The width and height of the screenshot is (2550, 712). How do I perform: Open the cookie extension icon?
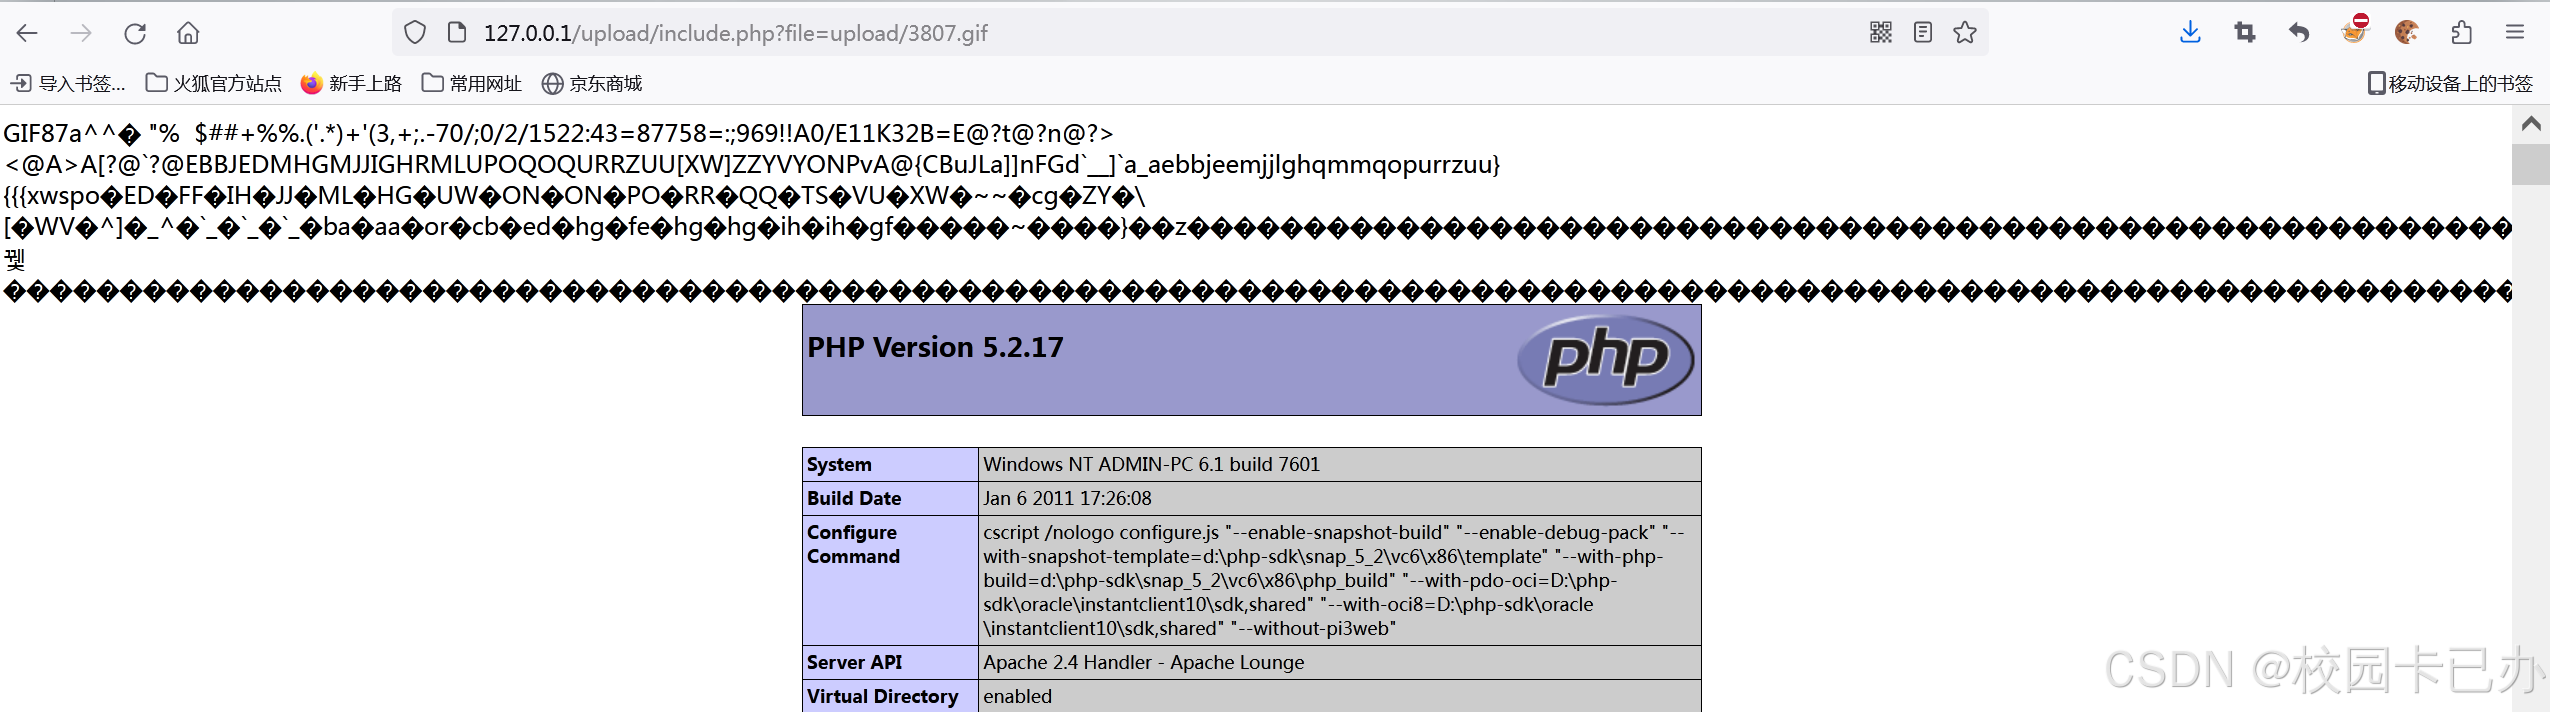(x=2407, y=33)
